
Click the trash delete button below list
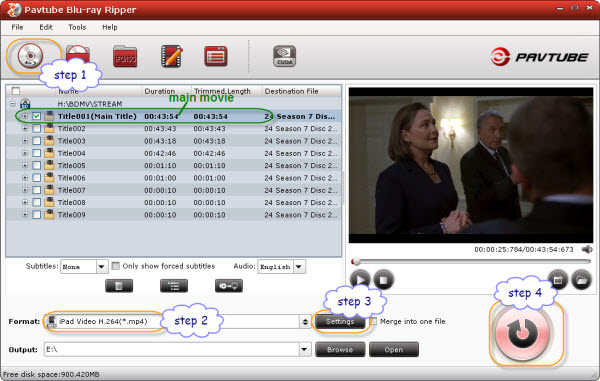pyautogui.click(x=119, y=286)
